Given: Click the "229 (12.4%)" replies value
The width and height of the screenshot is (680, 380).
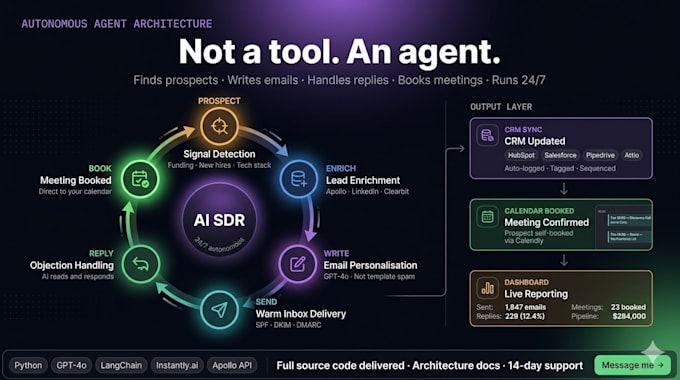Looking at the screenshot, I should click(x=525, y=316).
